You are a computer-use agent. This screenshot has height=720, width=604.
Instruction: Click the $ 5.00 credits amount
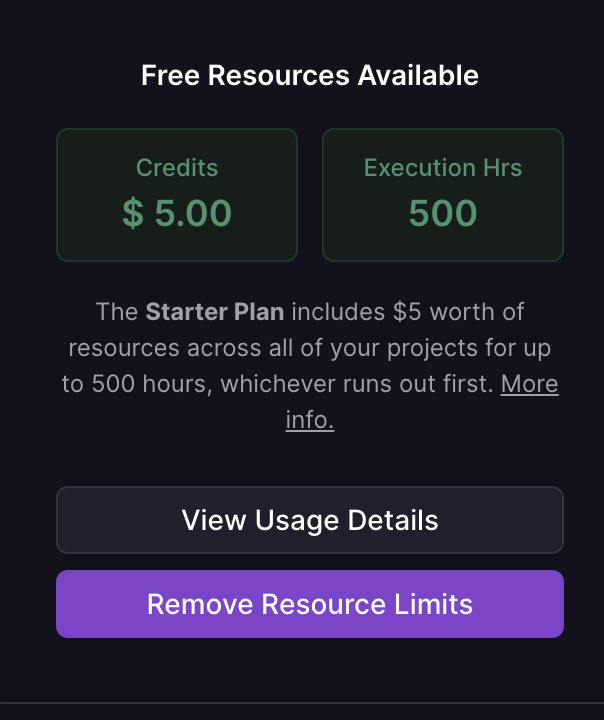177,213
